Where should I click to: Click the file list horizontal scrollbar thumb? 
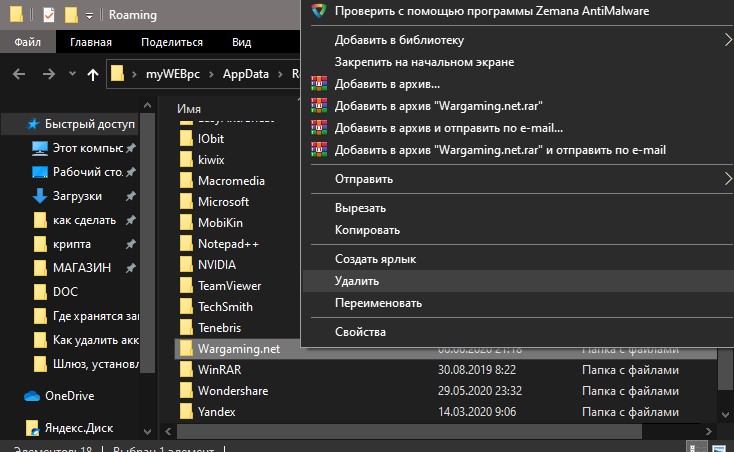tap(409, 431)
